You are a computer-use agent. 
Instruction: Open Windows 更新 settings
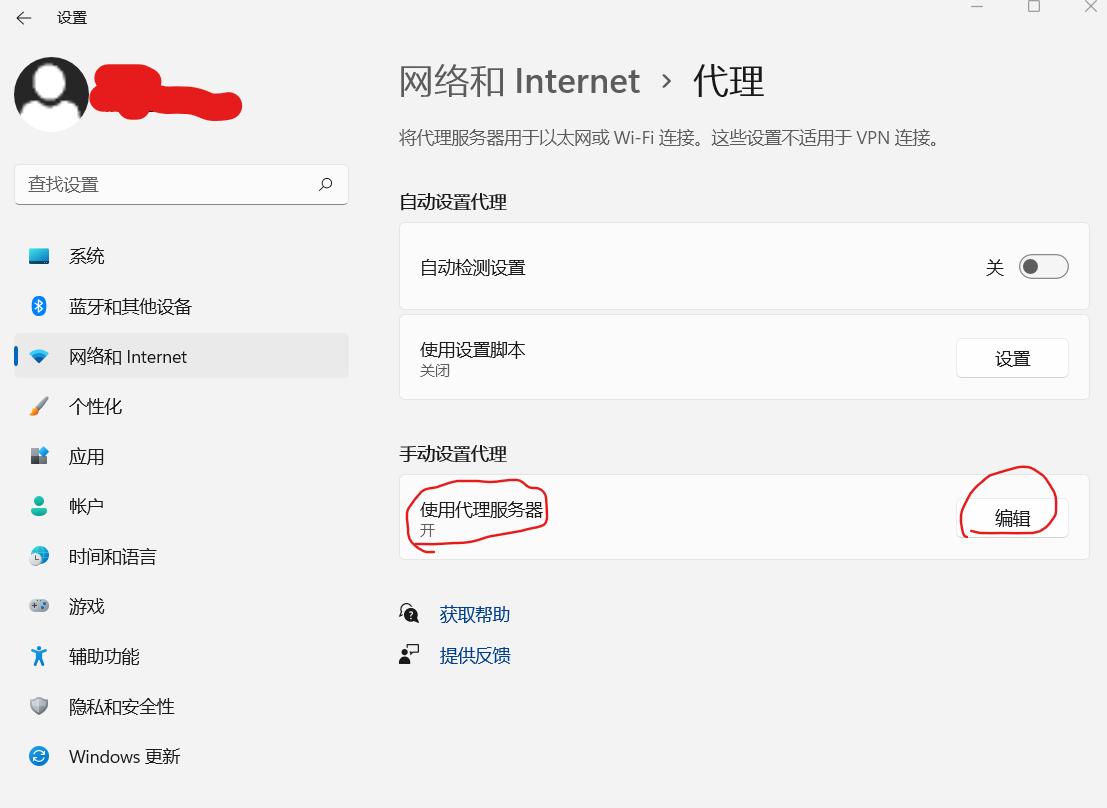(x=124, y=757)
